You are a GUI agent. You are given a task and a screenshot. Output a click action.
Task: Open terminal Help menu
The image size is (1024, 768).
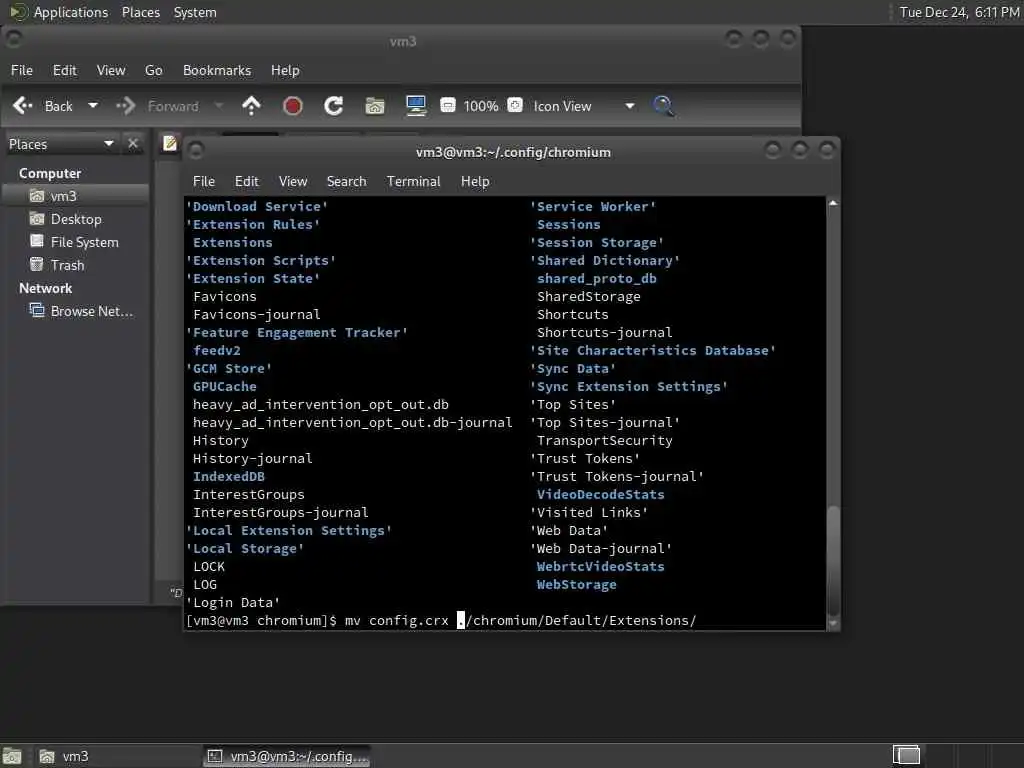click(x=475, y=182)
